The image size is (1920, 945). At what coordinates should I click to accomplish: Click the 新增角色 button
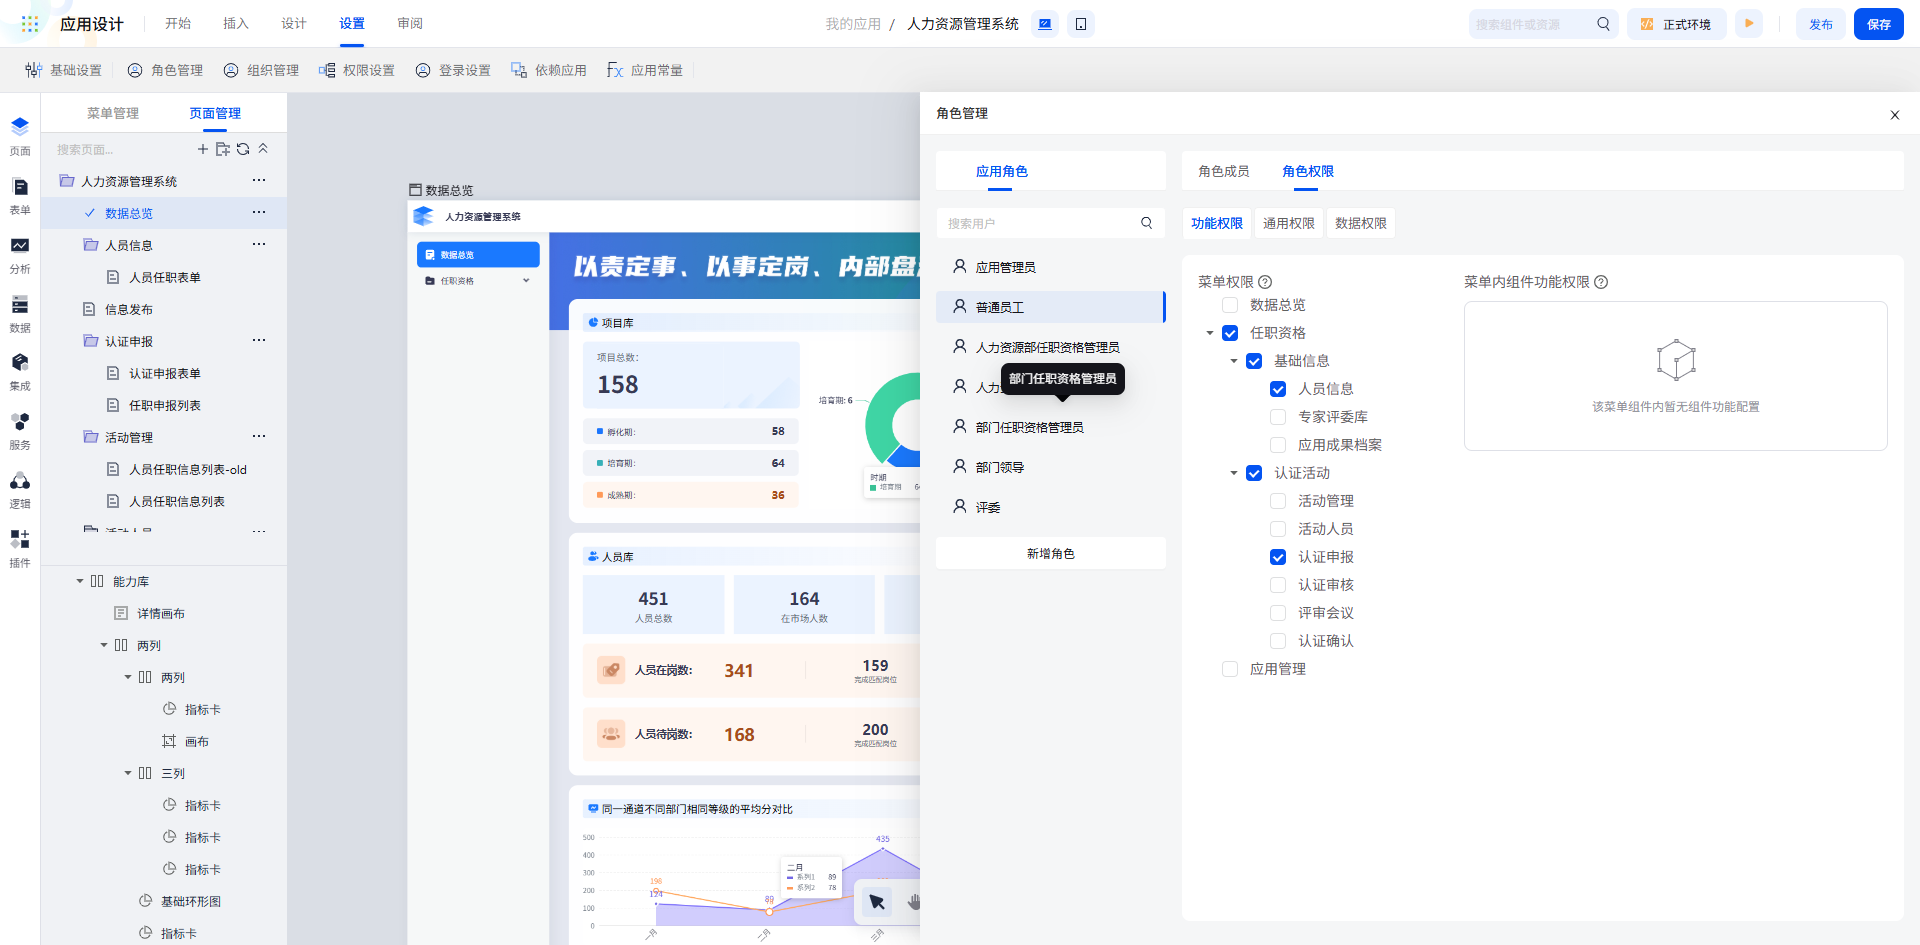point(1050,553)
